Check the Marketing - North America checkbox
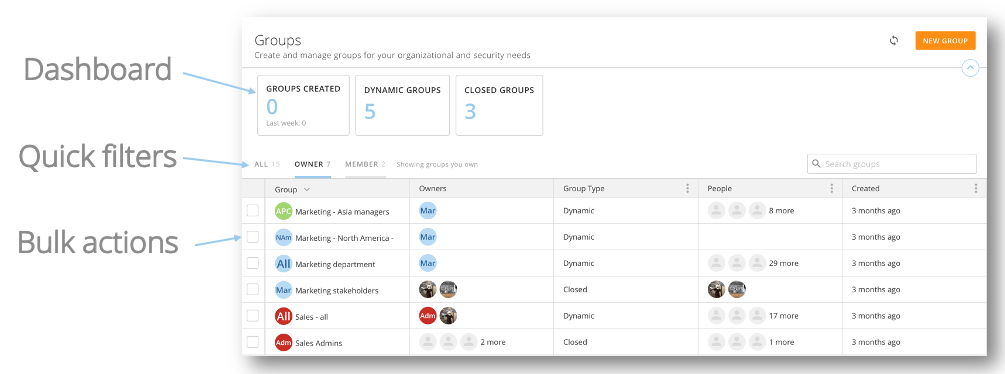This screenshot has width=1005, height=374. 253,237
